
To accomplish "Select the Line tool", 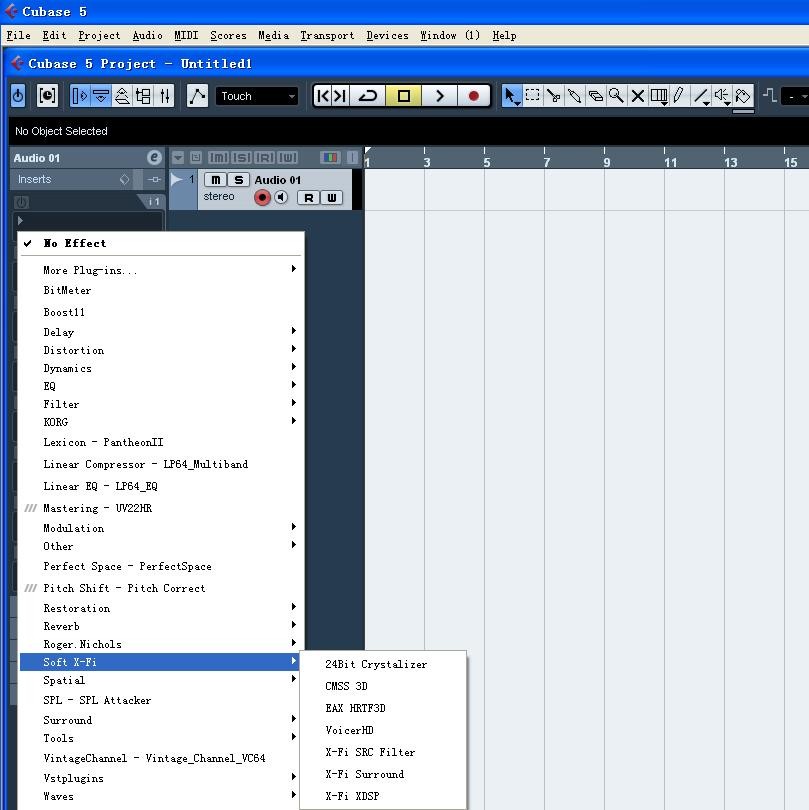I will (x=701, y=96).
